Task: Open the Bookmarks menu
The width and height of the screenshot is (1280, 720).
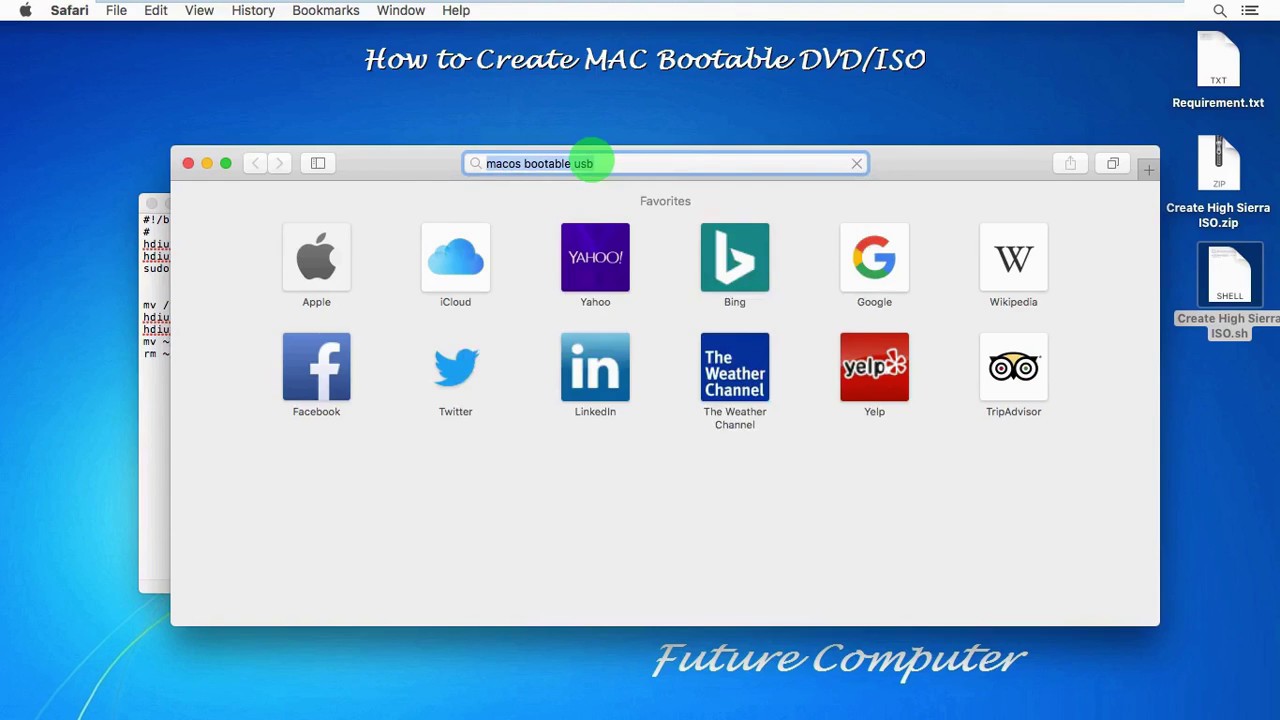Action: 326,10
